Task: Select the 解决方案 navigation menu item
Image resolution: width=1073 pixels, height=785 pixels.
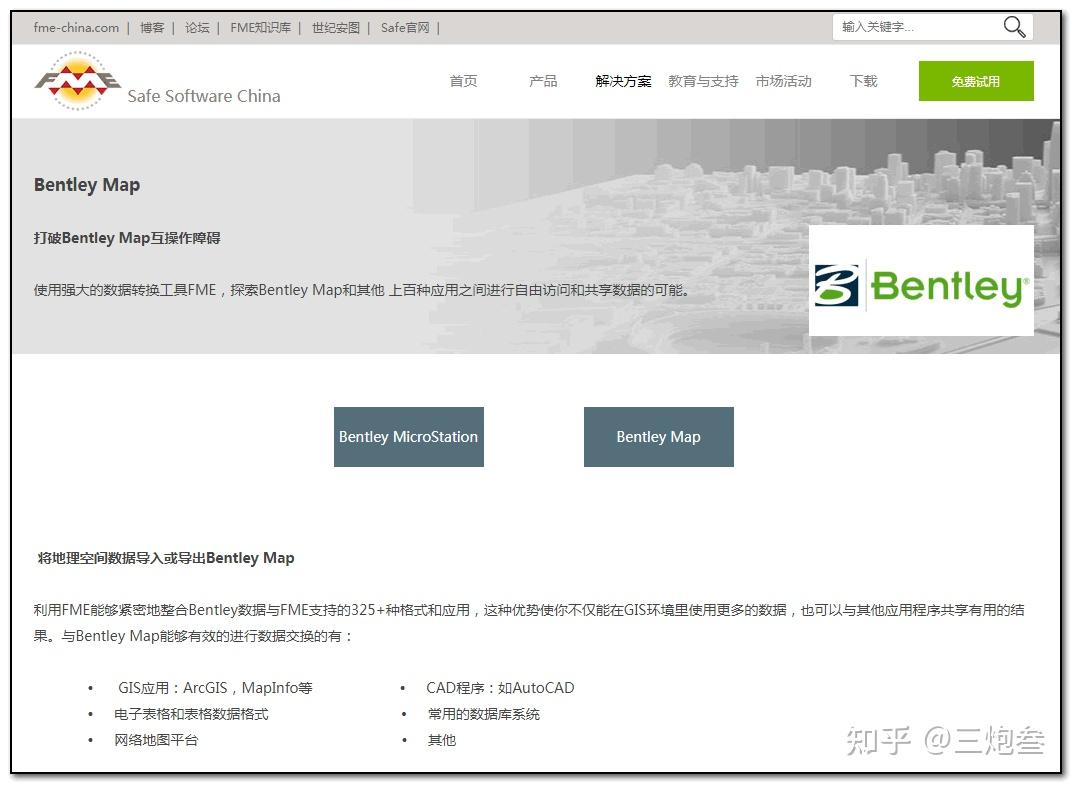Action: [623, 81]
